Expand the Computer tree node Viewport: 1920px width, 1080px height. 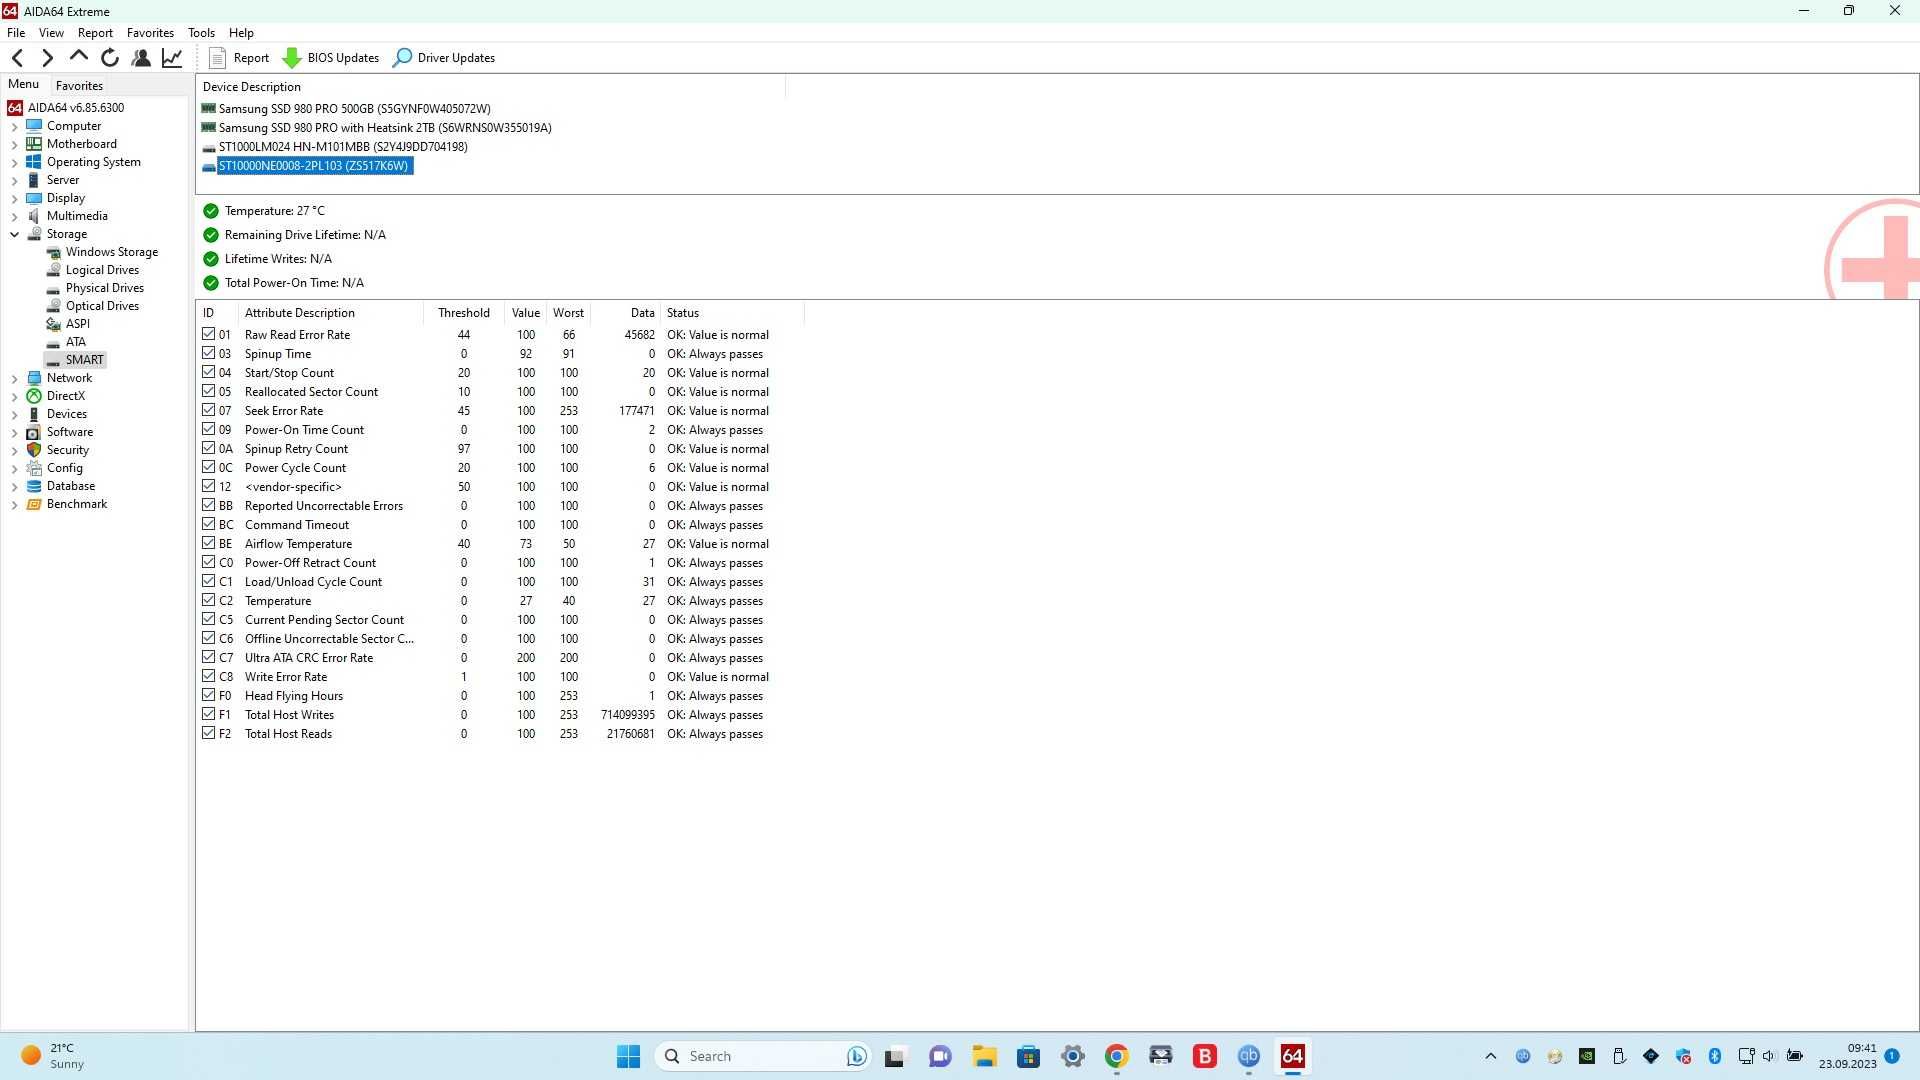14,126
